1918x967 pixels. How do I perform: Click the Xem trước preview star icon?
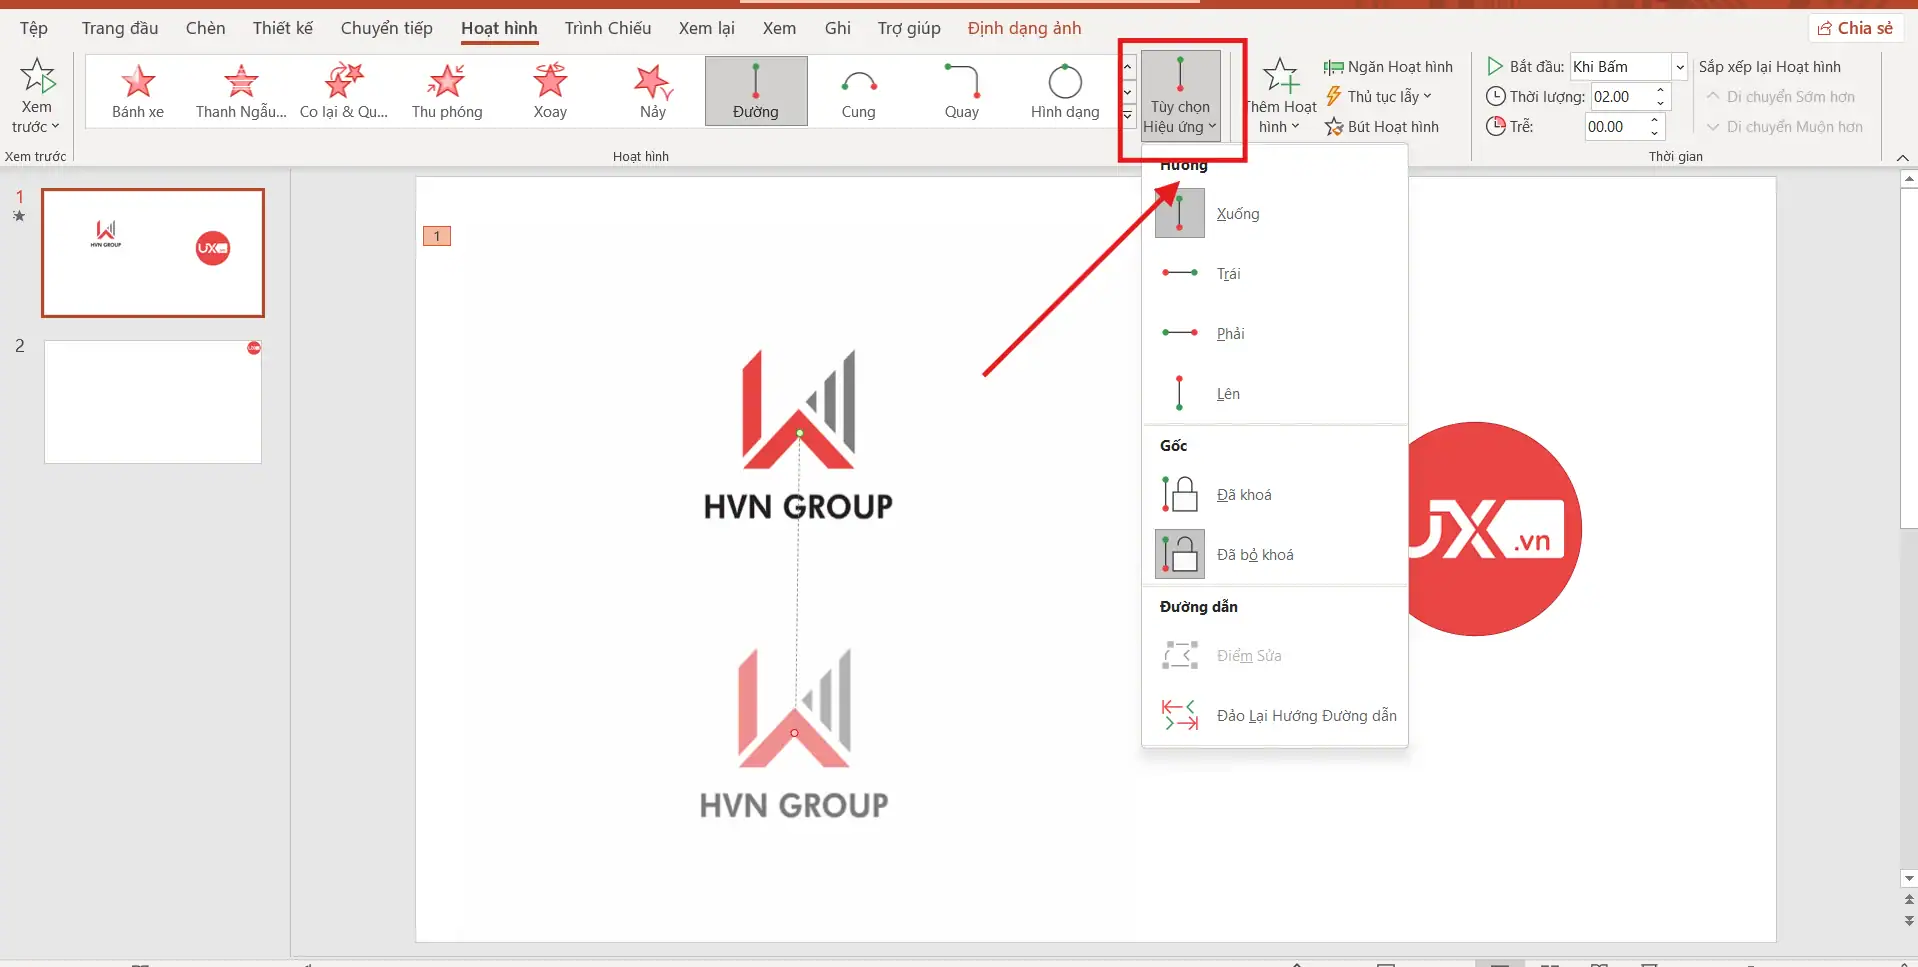[37, 76]
